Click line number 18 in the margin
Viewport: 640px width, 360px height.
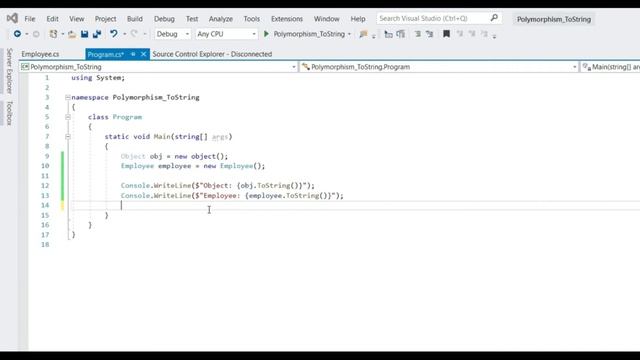click(45, 244)
